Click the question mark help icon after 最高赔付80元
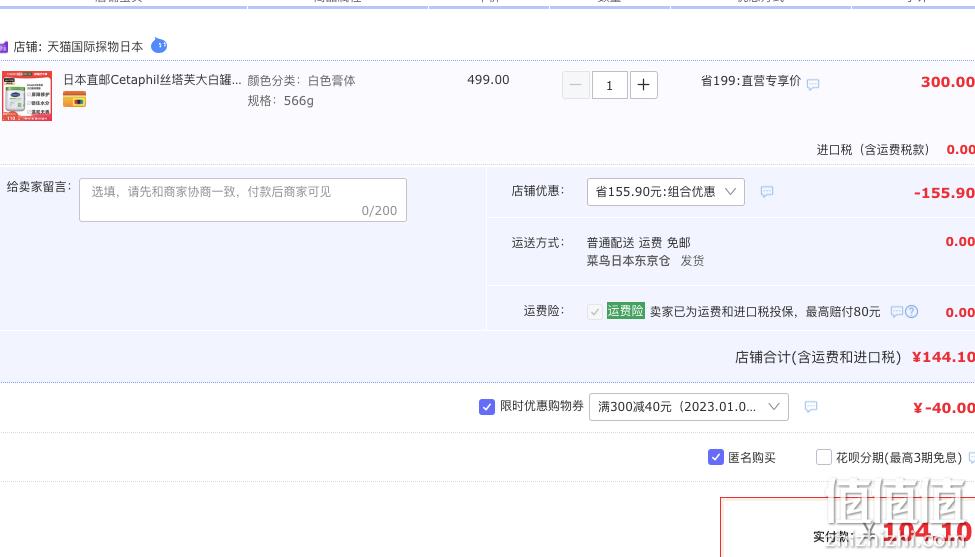Viewport: 975px width, 557px height. (912, 311)
